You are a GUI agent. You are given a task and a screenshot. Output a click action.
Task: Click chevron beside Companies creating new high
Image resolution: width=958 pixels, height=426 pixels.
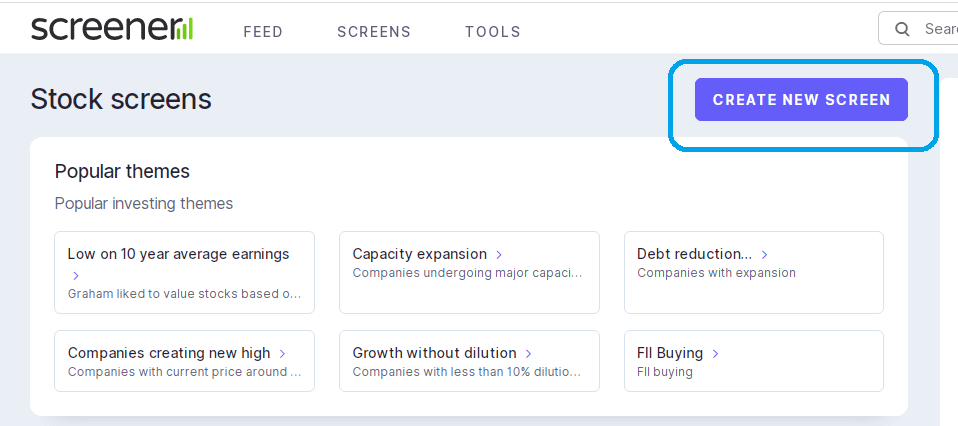click(x=282, y=353)
